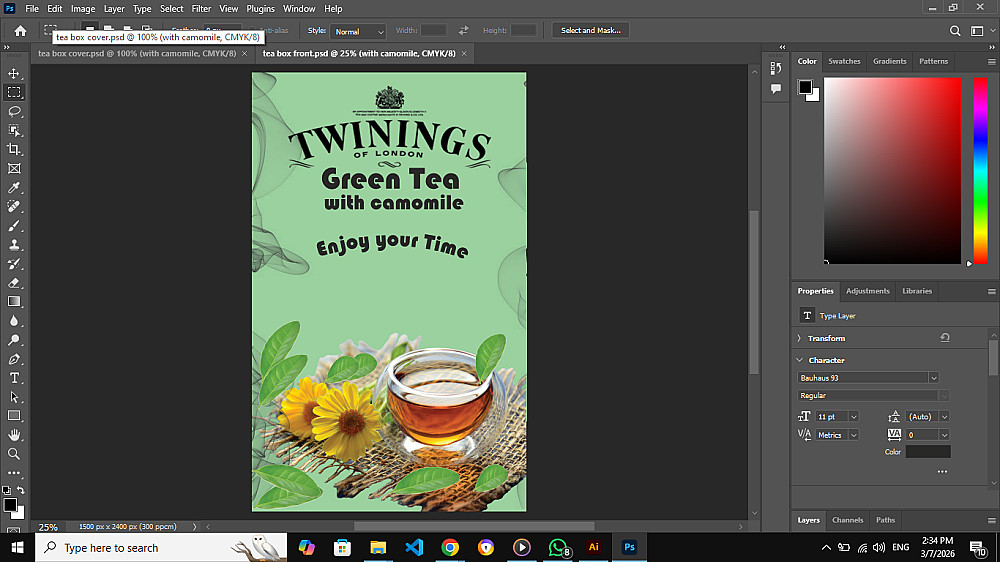Open the Style dropdown set to Normal

click(x=357, y=31)
